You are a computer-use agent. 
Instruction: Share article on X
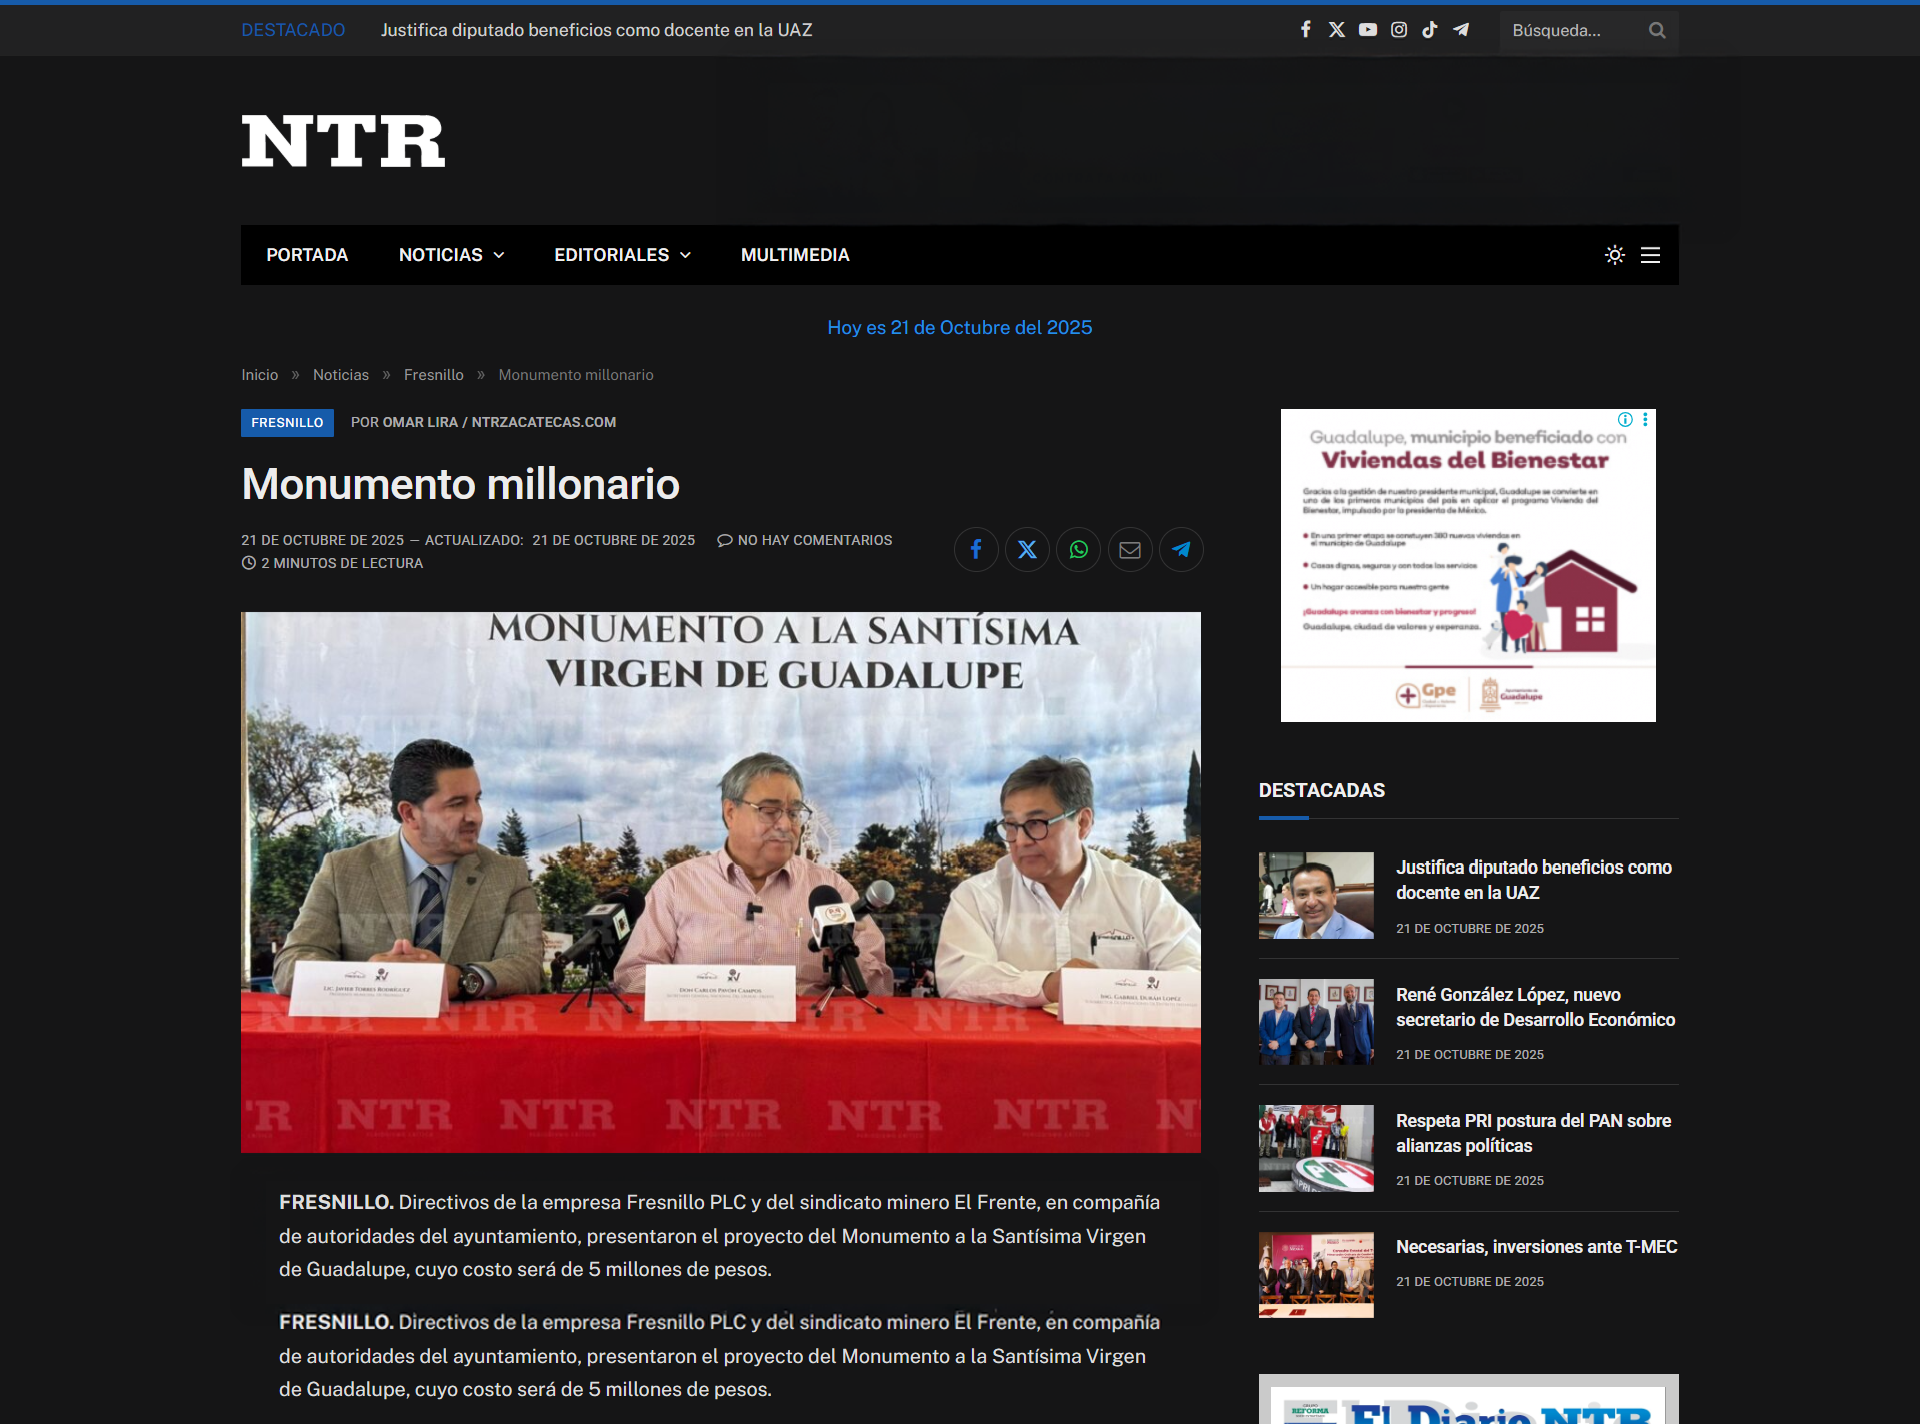click(1027, 550)
